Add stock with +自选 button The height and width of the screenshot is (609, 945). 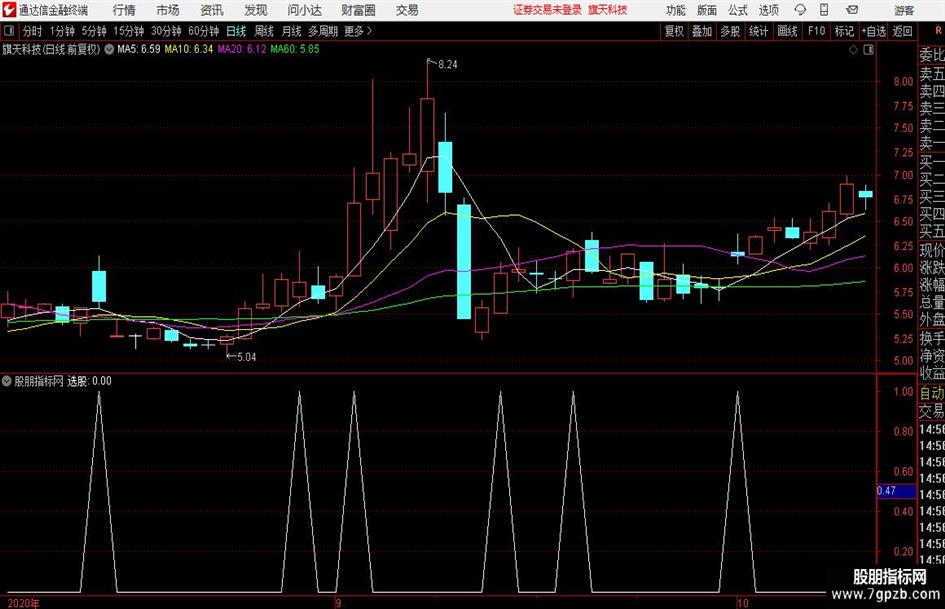pyautogui.click(x=874, y=31)
